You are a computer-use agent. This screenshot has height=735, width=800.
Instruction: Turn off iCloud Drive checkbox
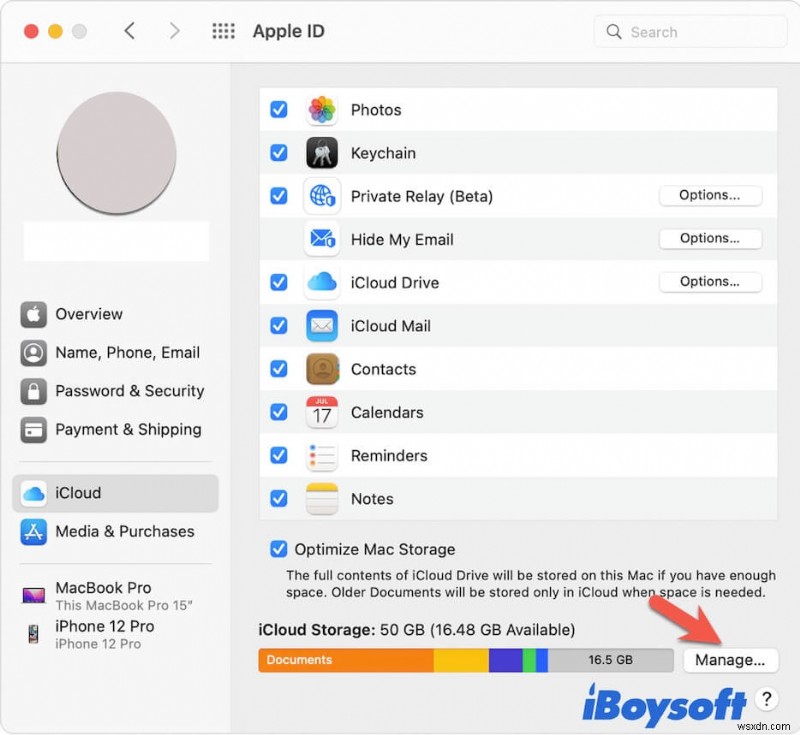click(279, 282)
